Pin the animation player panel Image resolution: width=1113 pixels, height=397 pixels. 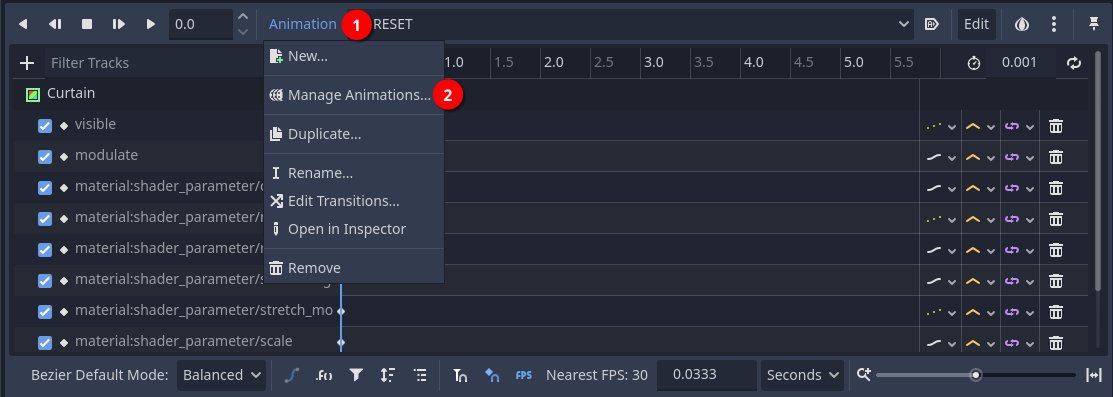point(1093,24)
